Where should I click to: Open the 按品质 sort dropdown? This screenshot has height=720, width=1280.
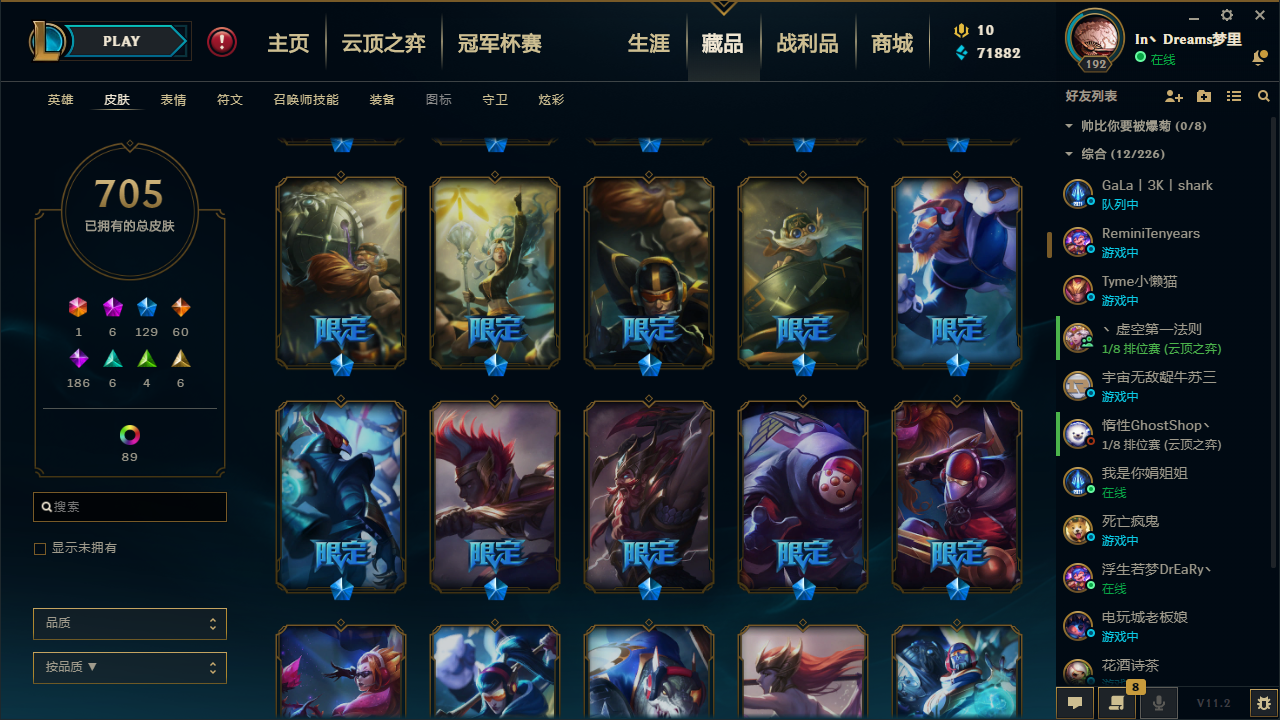coord(130,667)
